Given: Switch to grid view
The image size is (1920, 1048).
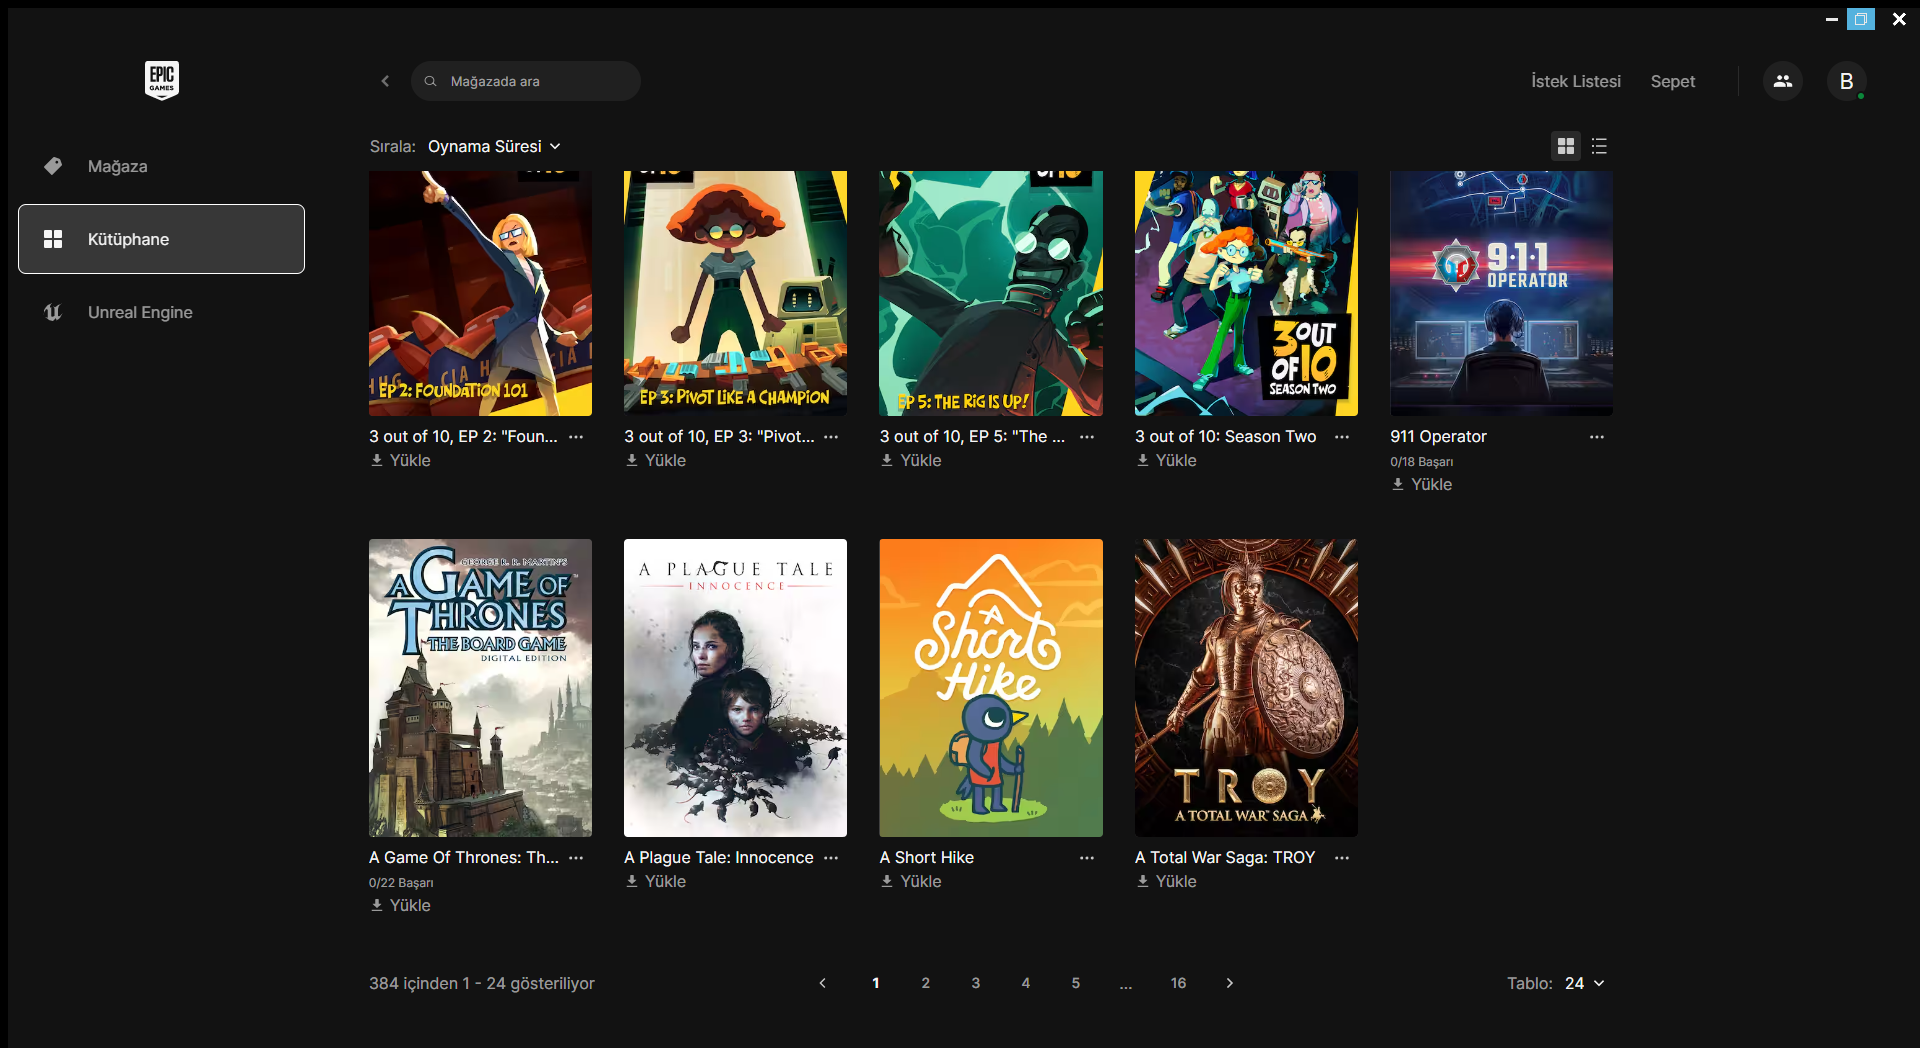Looking at the screenshot, I should tap(1566, 146).
